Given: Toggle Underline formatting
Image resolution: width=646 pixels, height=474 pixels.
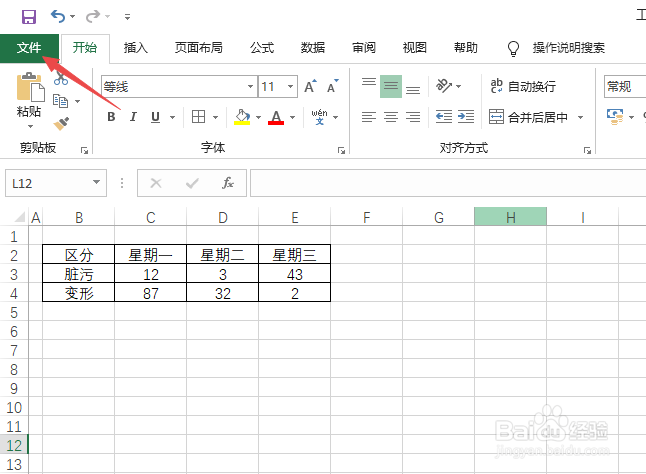Looking at the screenshot, I should (155, 117).
